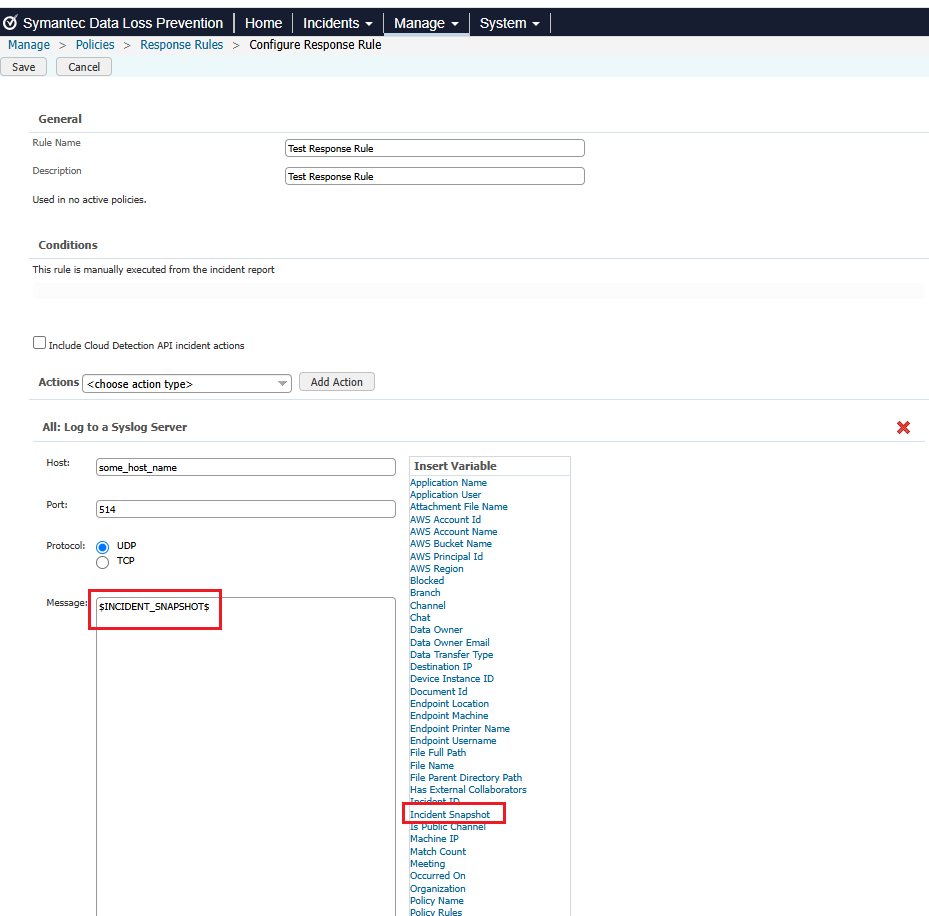Open the choose action type dropdown
929x916 pixels.
pyautogui.click(x=187, y=383)
